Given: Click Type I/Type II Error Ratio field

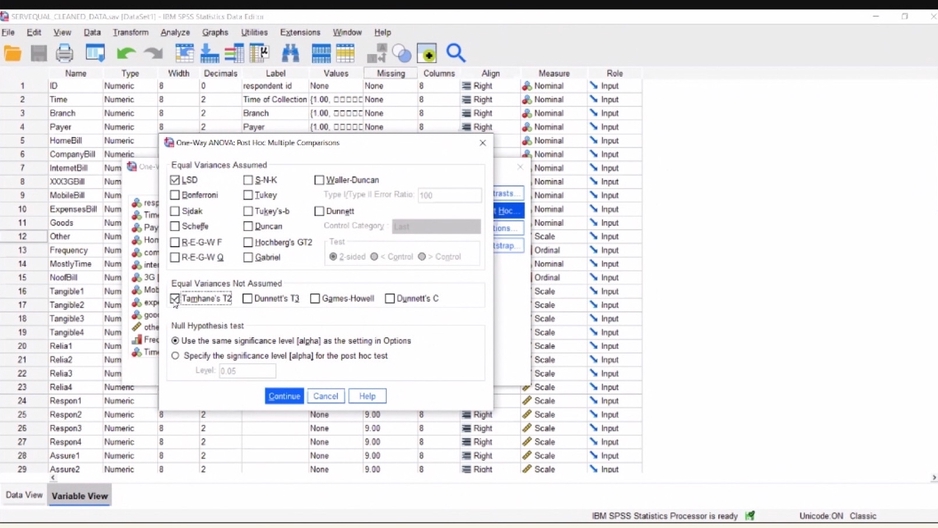Looking at the screenshot, I should pos(449,195).
